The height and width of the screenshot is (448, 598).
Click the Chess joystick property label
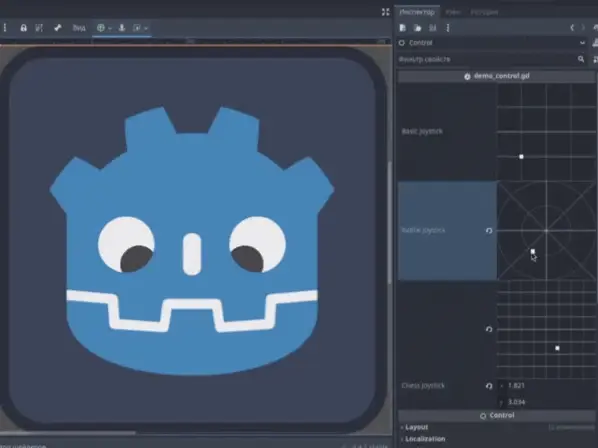click(423, 385)
